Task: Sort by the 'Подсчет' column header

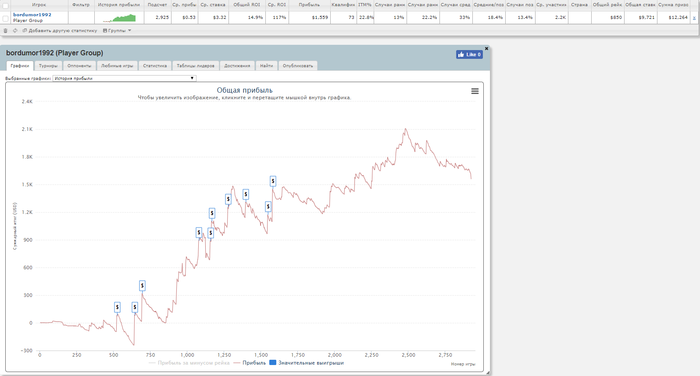Action: click(x=157, y=4)
